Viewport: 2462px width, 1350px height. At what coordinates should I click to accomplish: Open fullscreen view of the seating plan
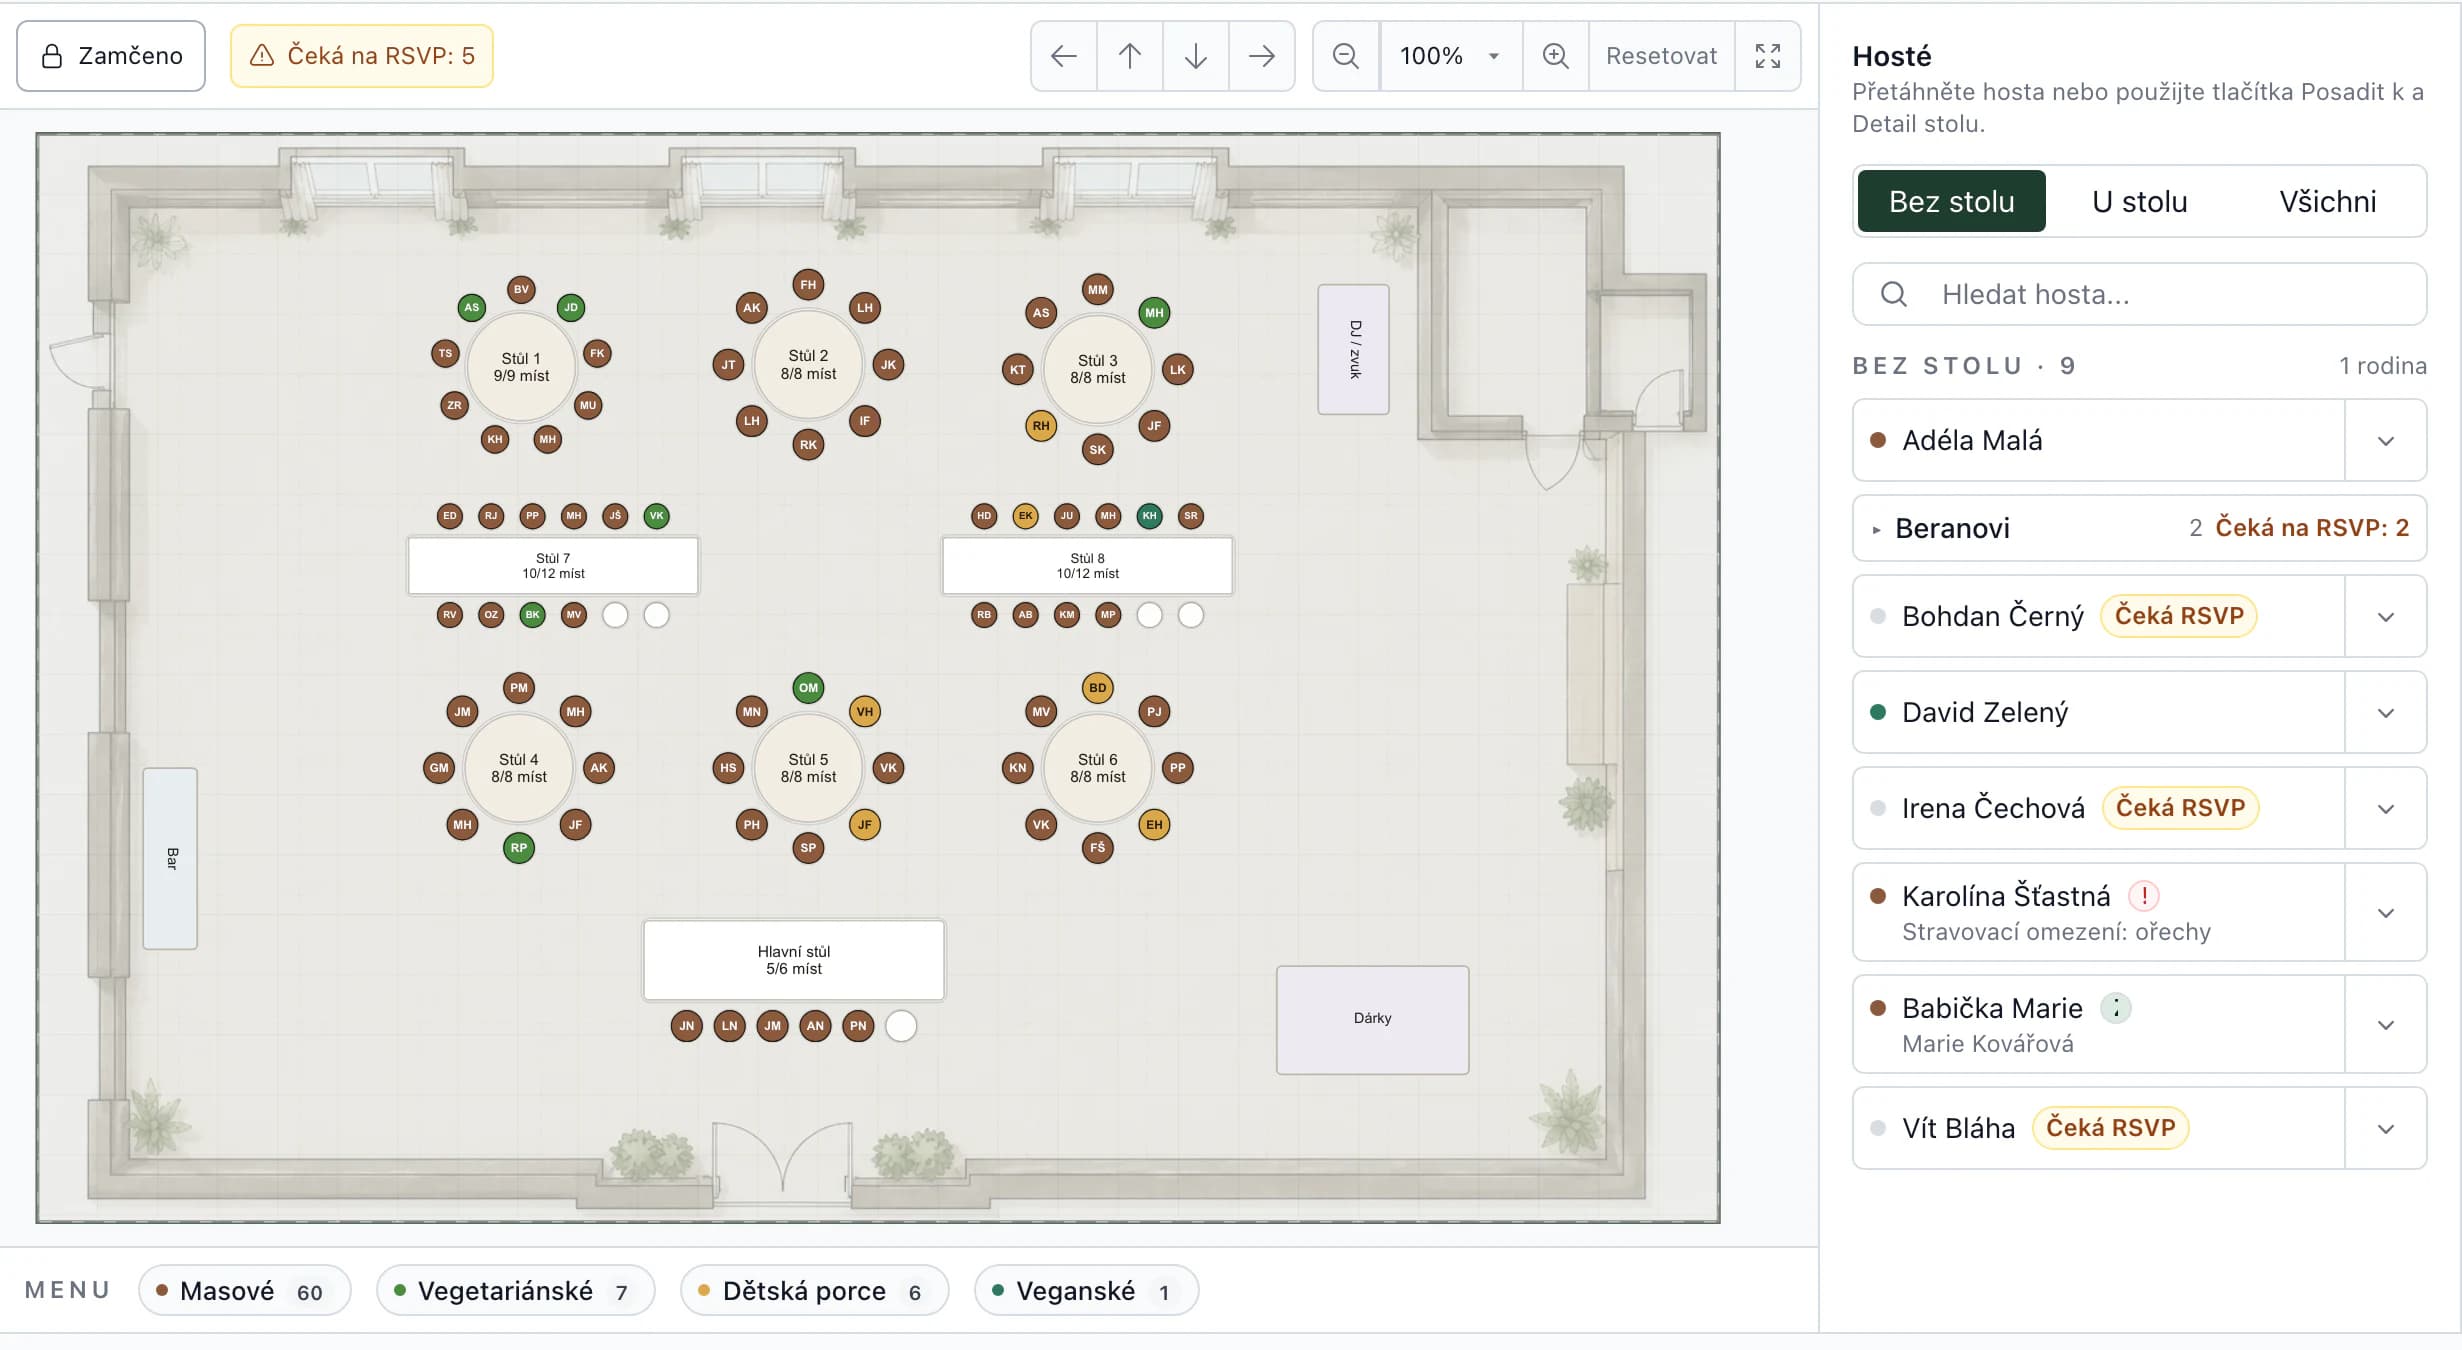tap(1768, 56)
